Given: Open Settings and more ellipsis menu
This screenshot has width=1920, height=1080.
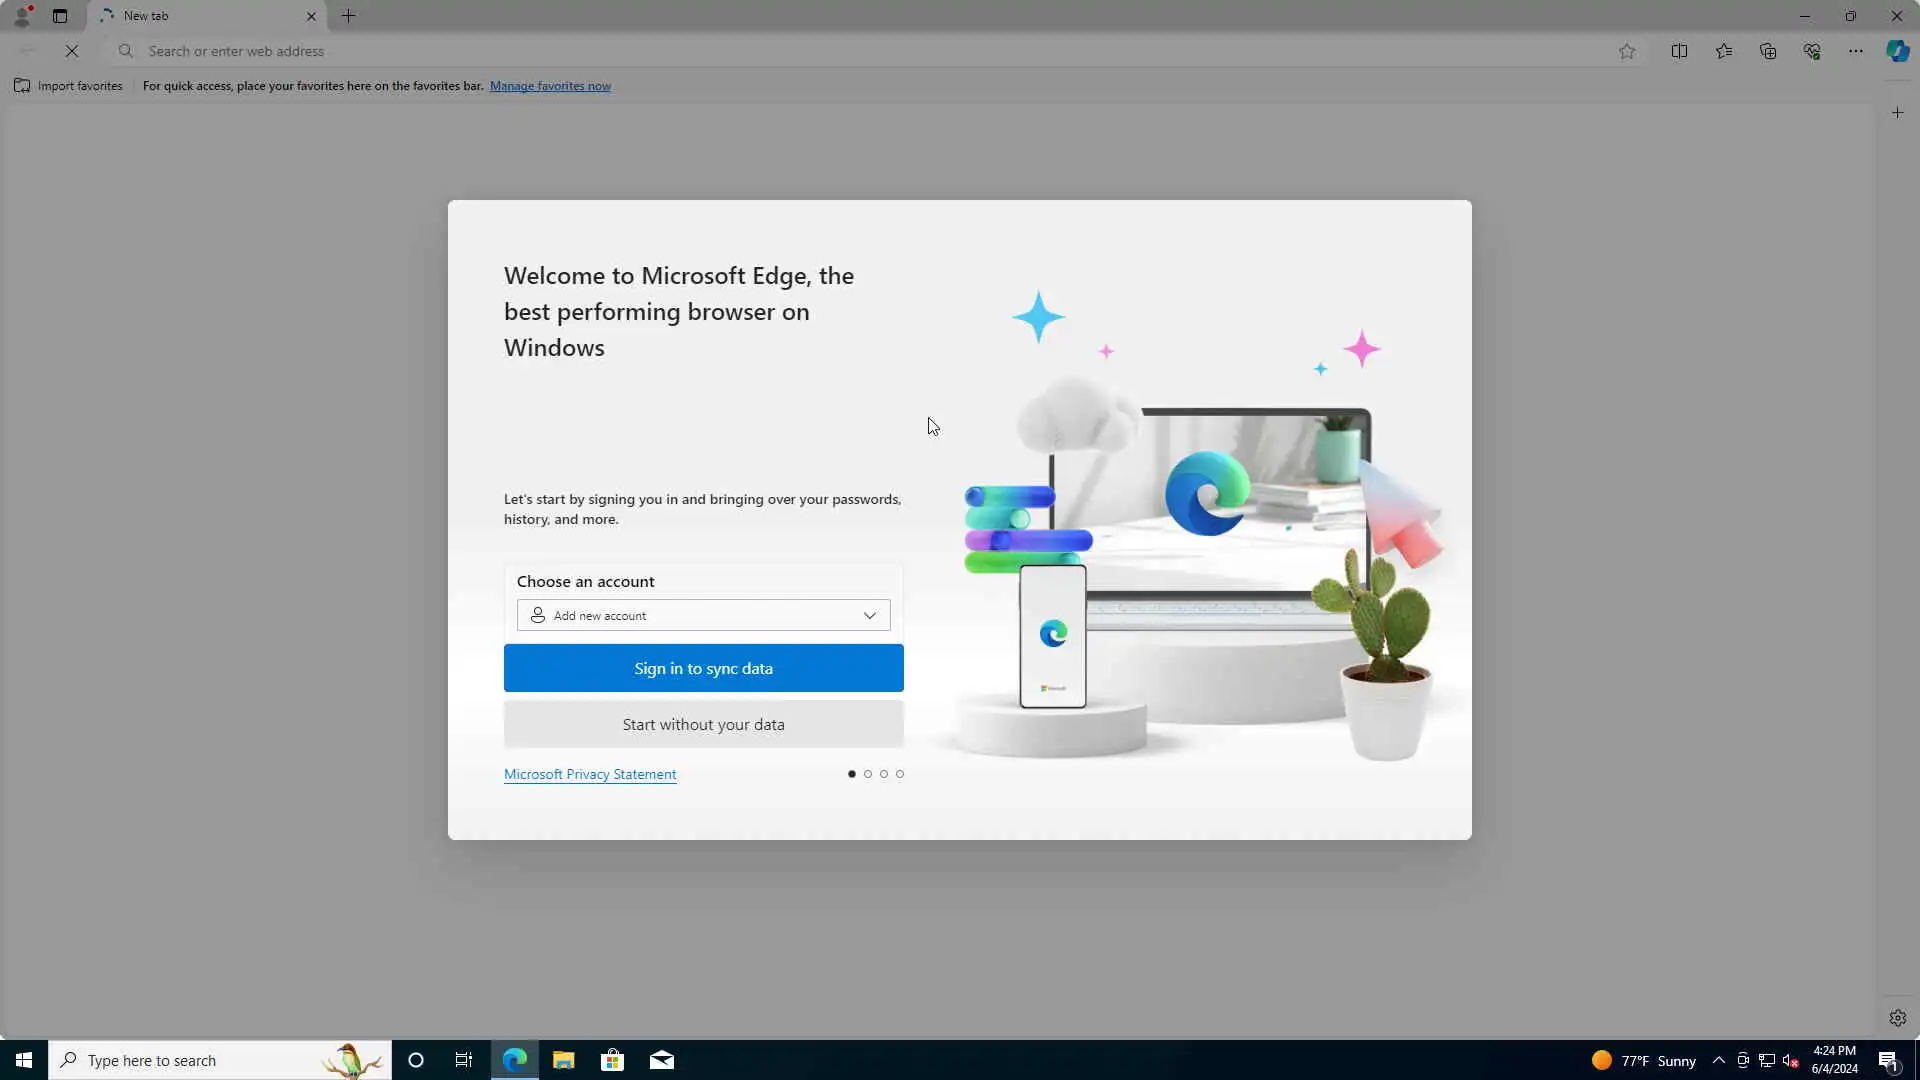Looking at the screenshot, I should (1855, 51).
